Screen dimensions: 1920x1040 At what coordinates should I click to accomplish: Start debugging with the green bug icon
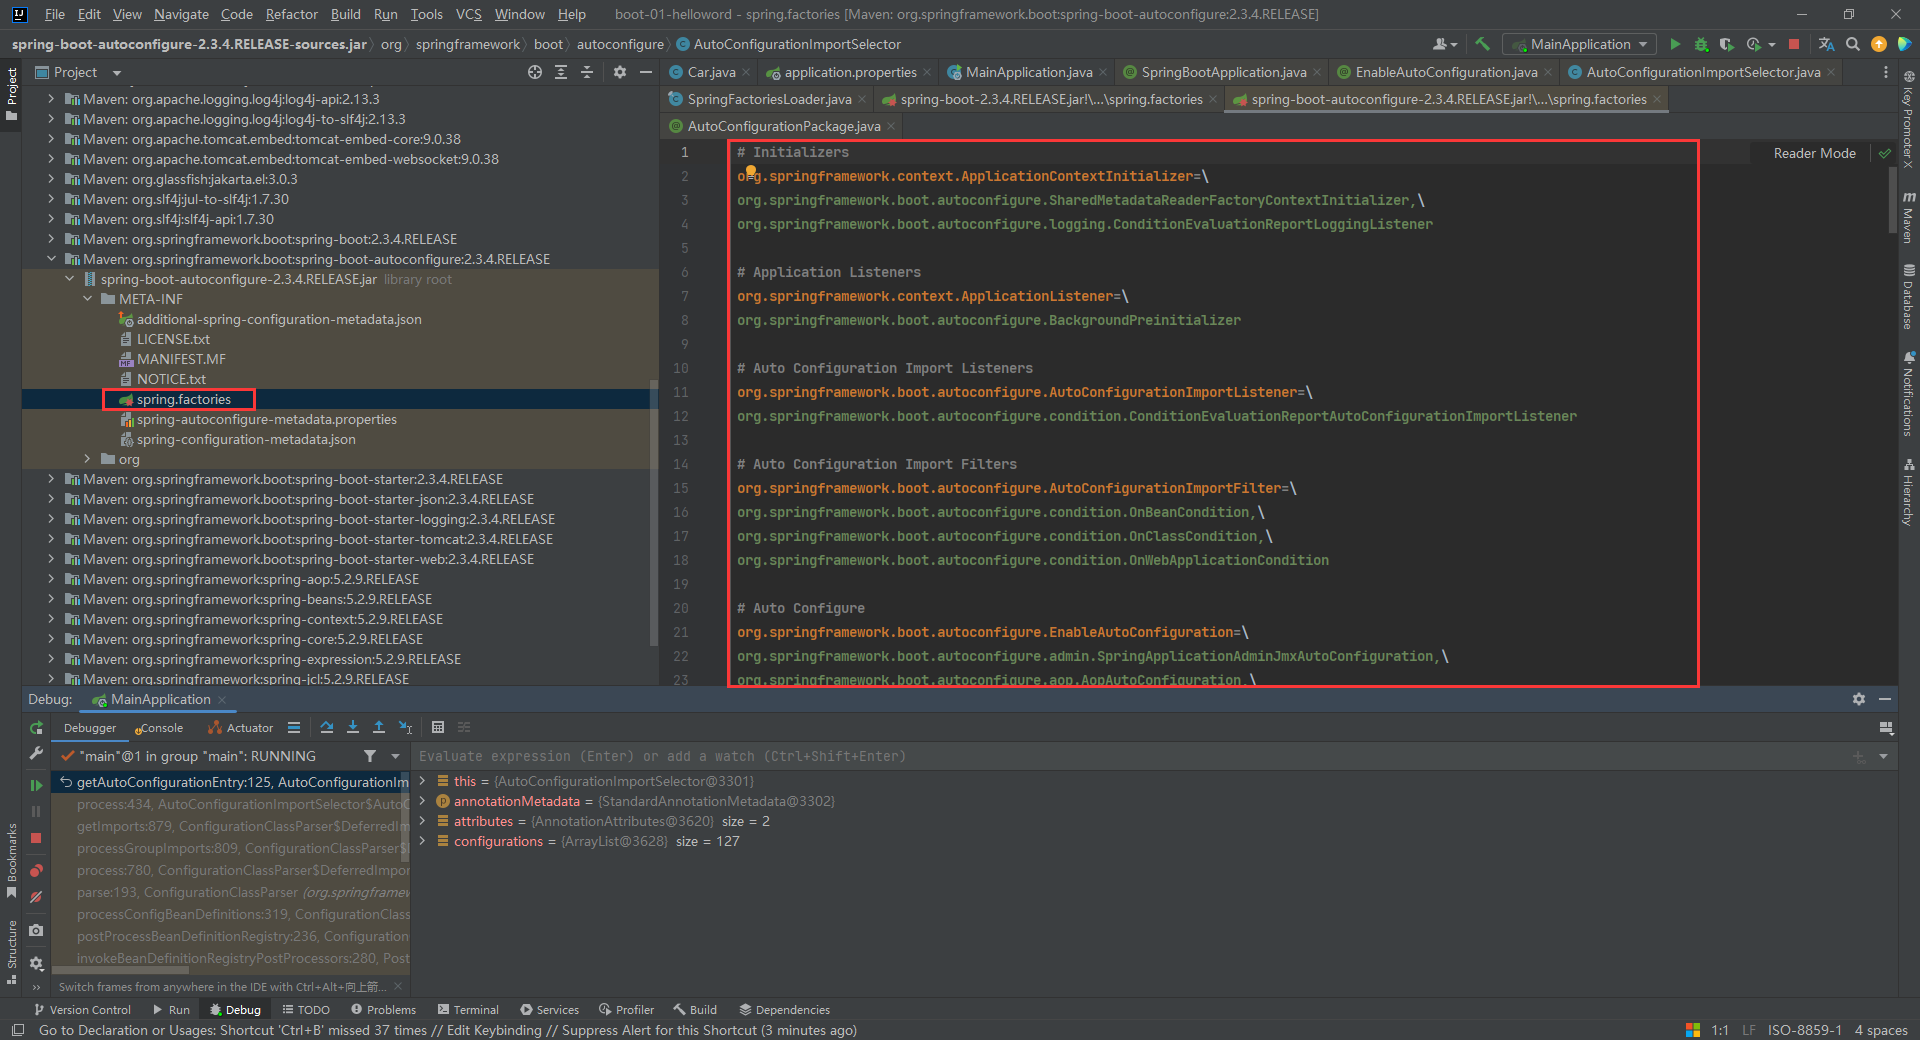[1701, 44]
